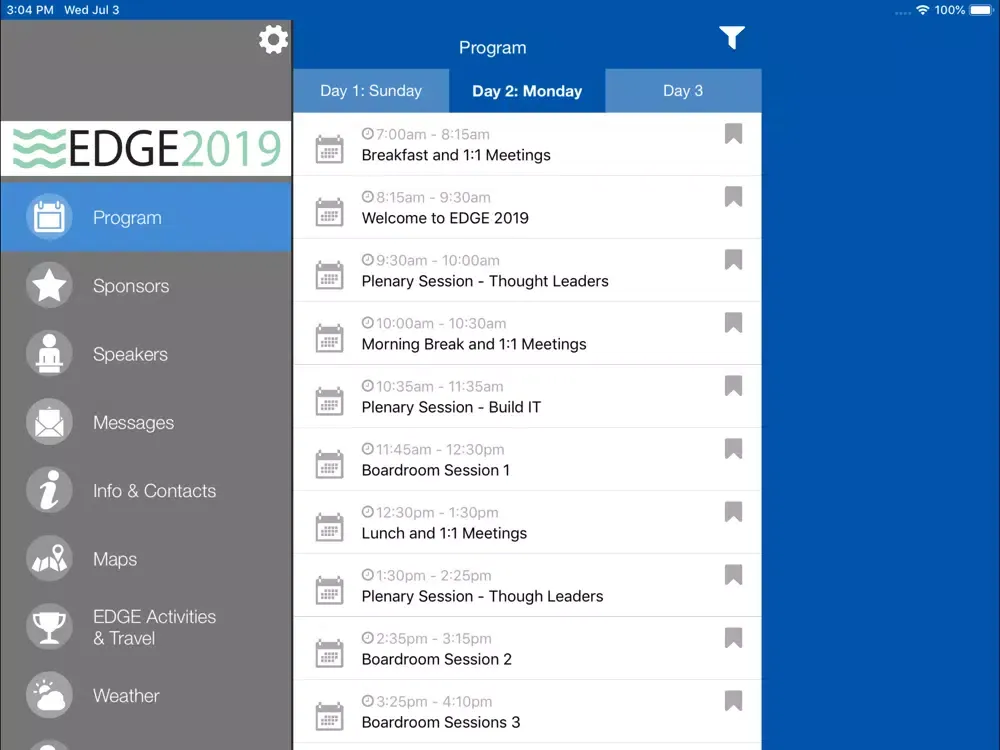Click the EDGE2019 logo banner

click(x=146, y=148)
